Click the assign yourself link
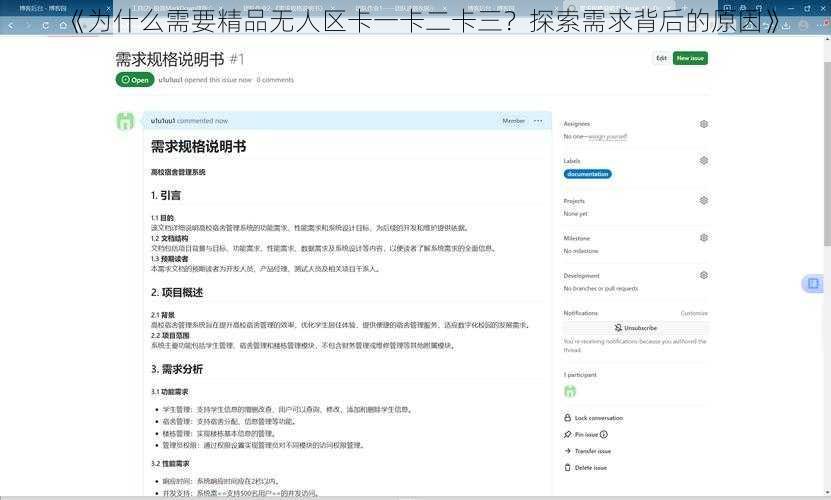 tap(607, 136)
